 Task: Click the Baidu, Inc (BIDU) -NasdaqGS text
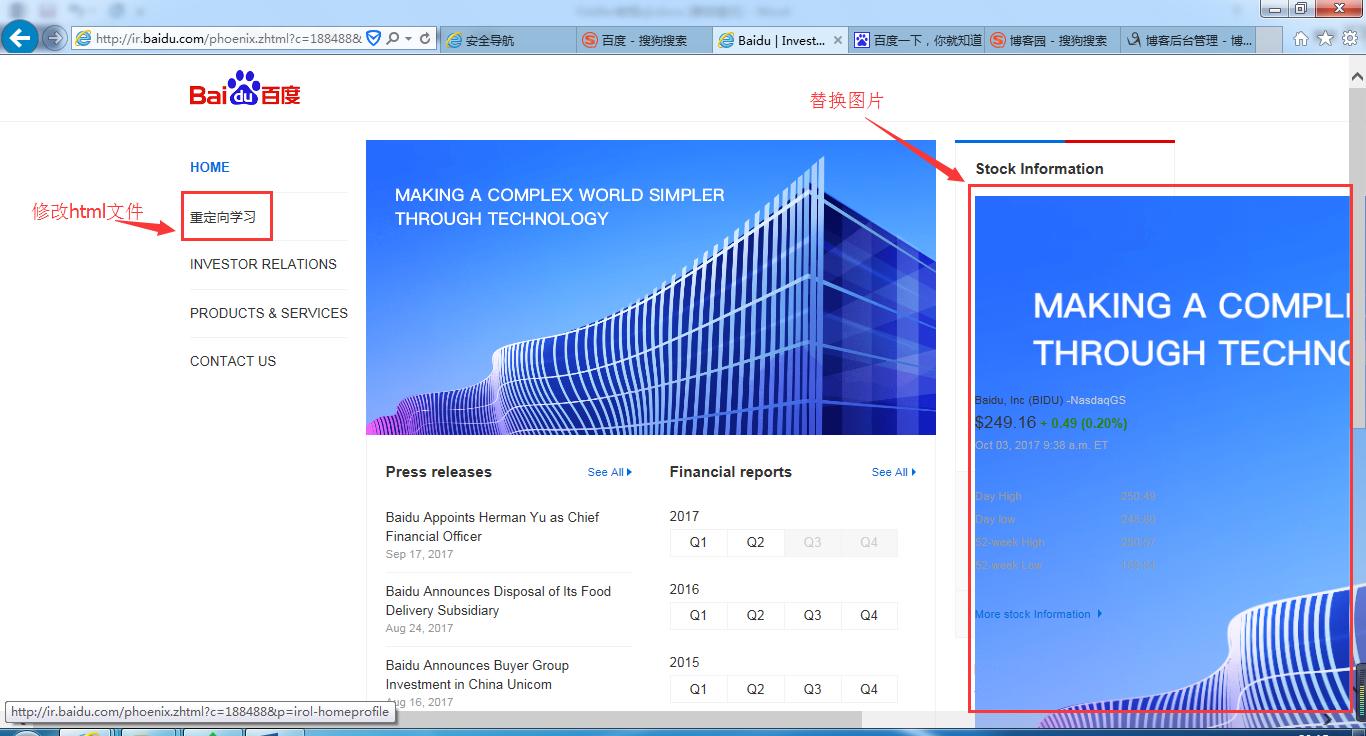coord(1050,400)
